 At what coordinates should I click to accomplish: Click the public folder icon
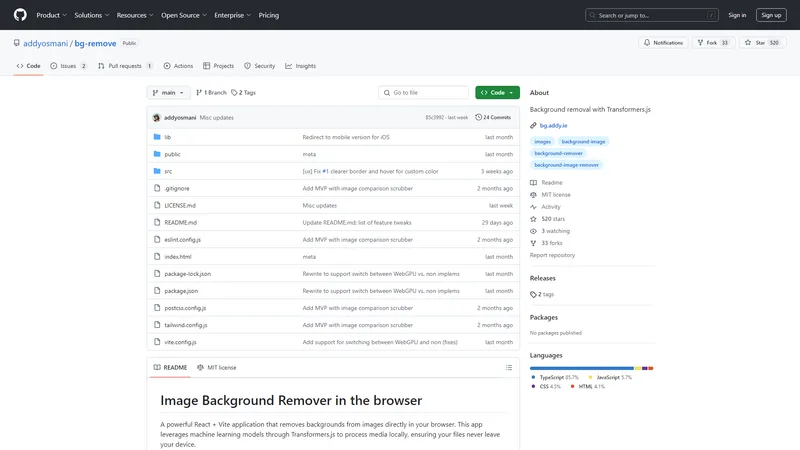coord(157,154)
